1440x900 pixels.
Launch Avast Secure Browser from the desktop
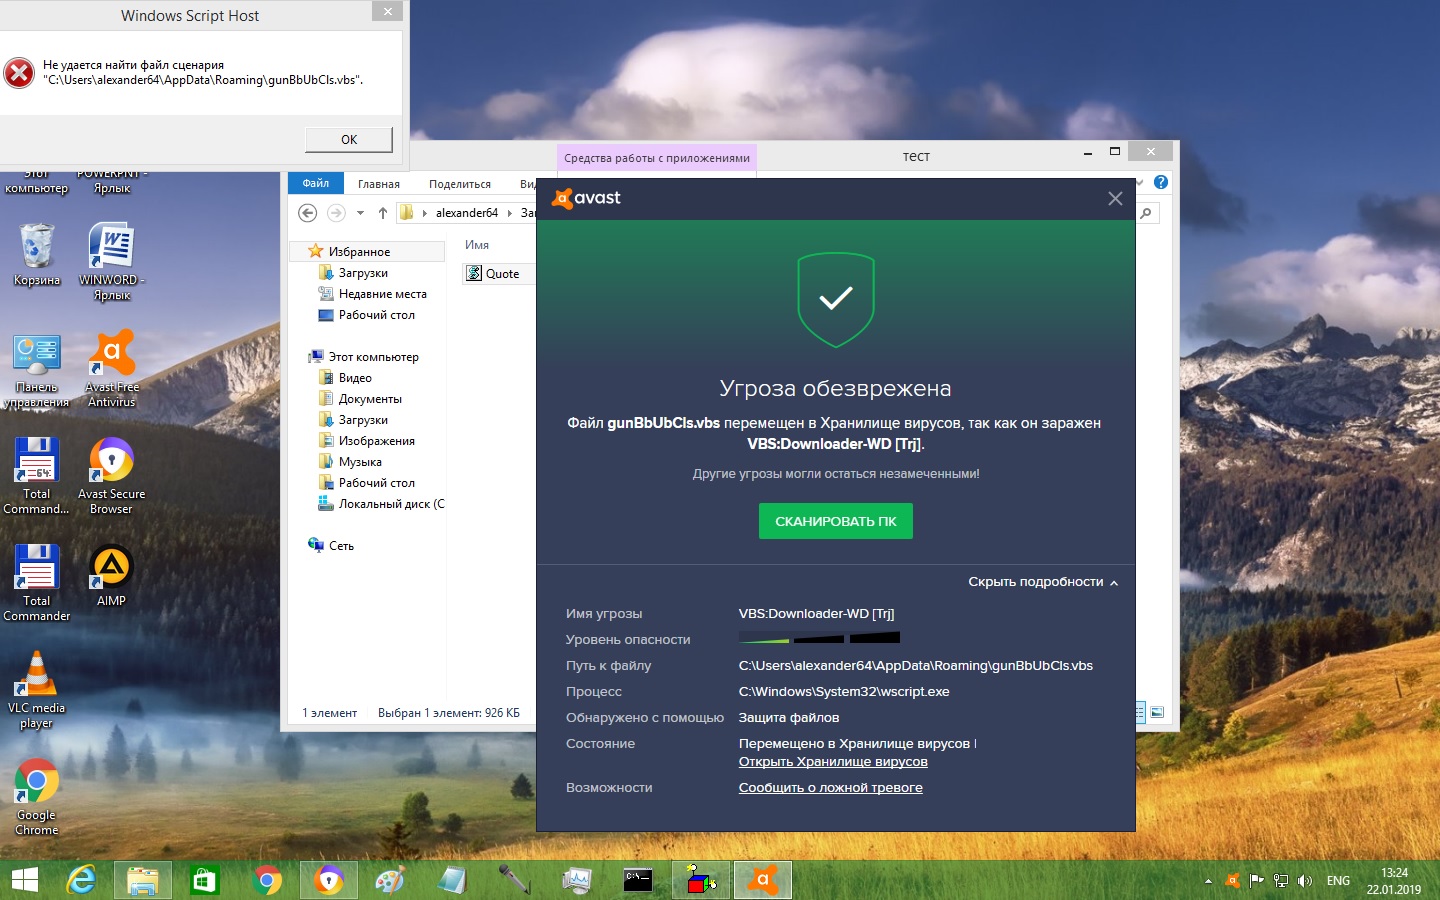(112, 475)
